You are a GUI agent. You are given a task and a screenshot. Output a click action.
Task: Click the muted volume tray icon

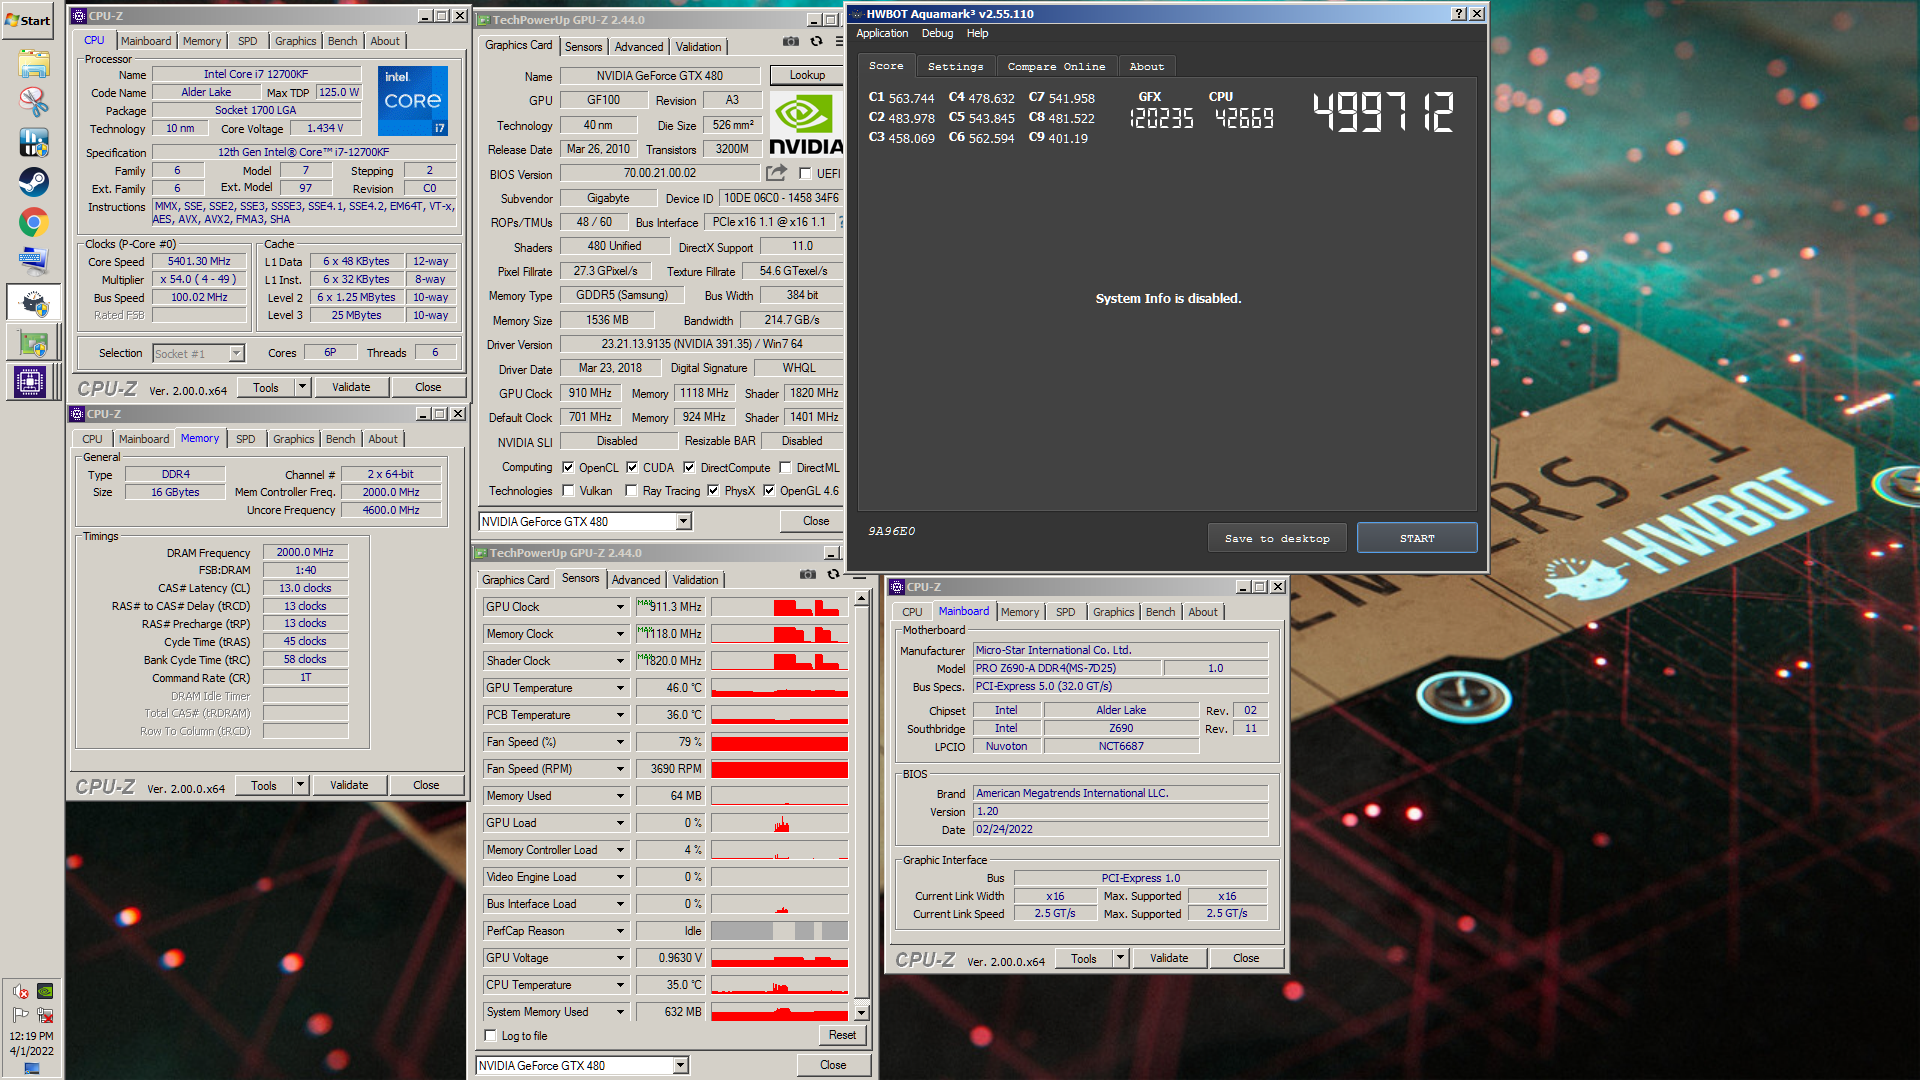[20, 992]
